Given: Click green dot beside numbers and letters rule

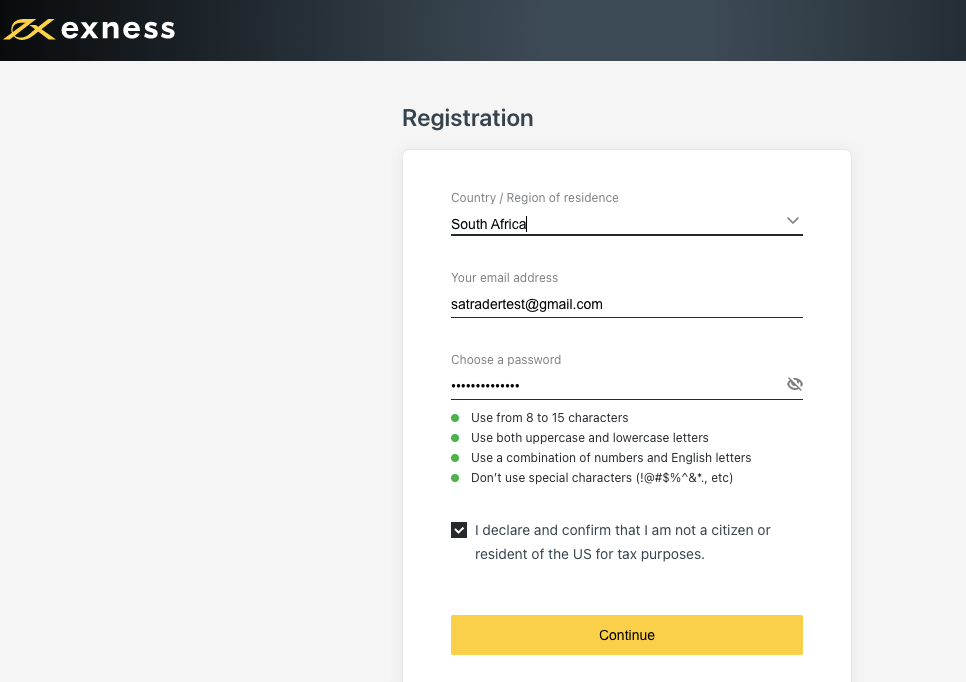Looking at the screenshot, I should click(455, 458).
